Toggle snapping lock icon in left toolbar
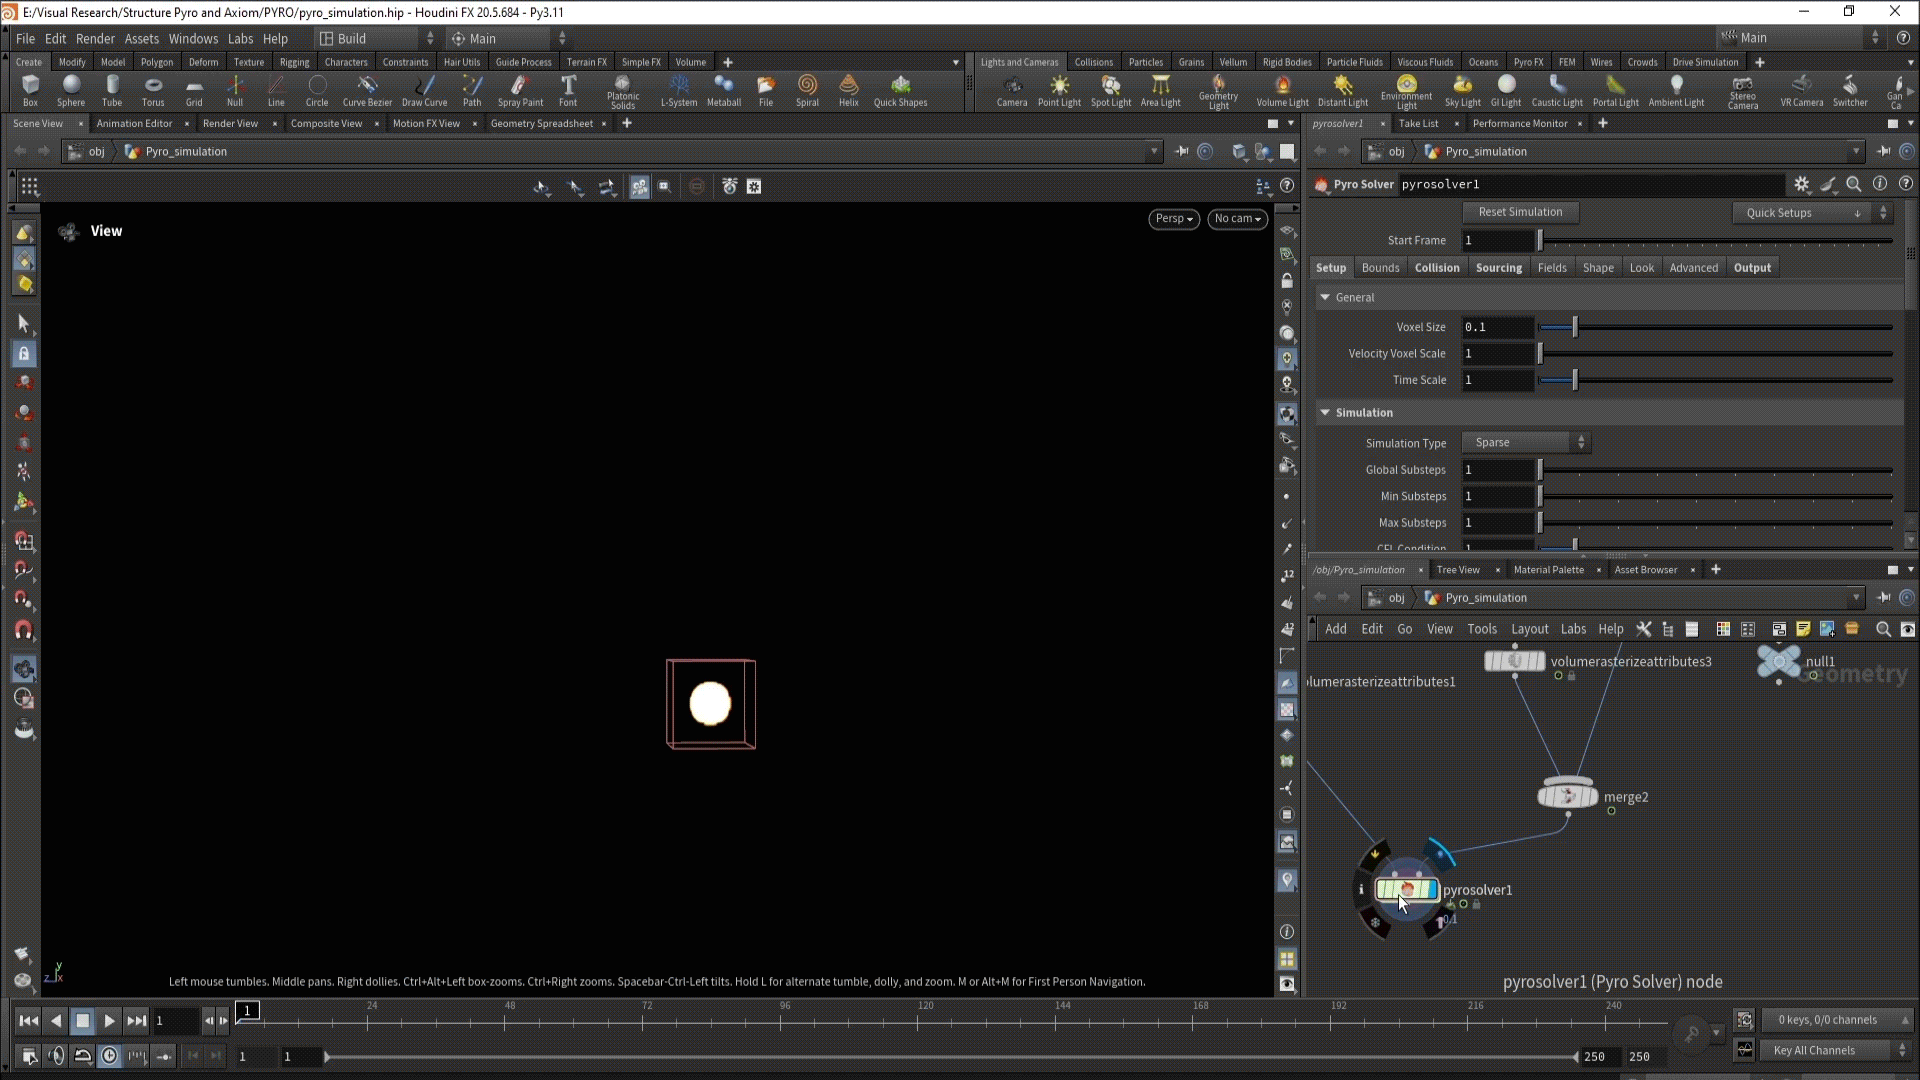Screen dimensions: 1920x1080 tap(24, 354)
